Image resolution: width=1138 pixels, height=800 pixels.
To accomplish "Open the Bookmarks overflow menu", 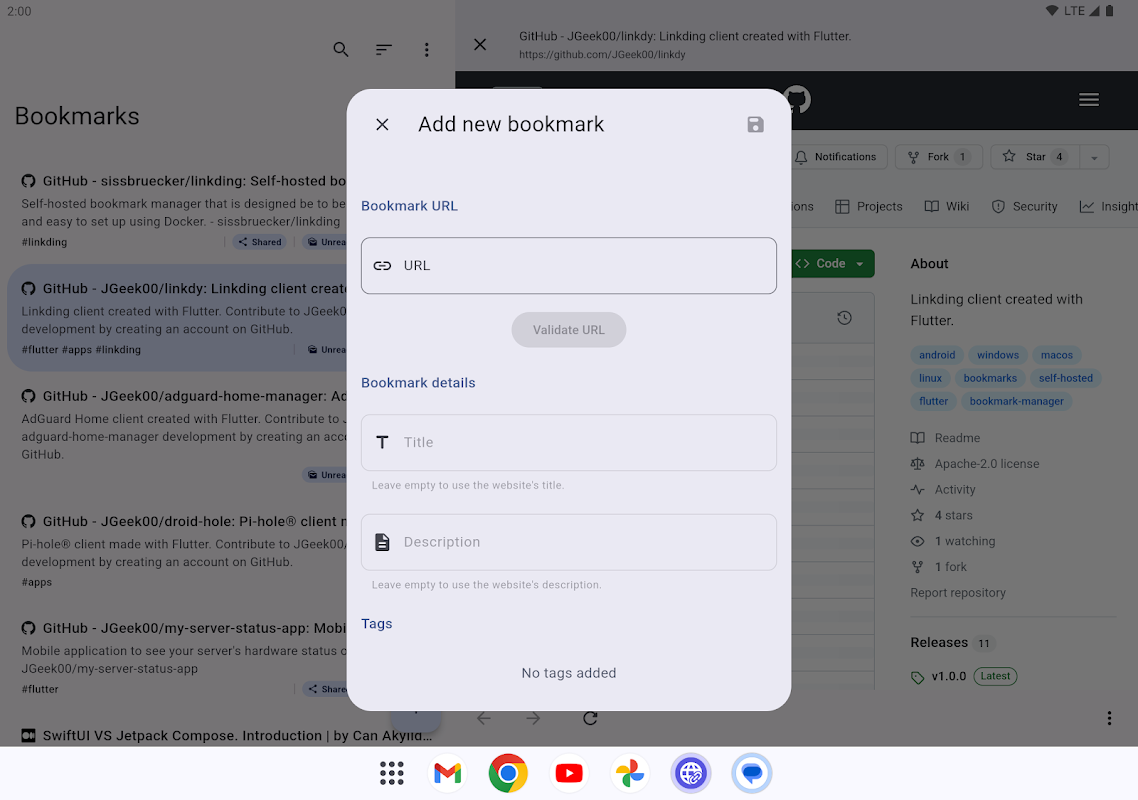I will (x=426, y=49).
